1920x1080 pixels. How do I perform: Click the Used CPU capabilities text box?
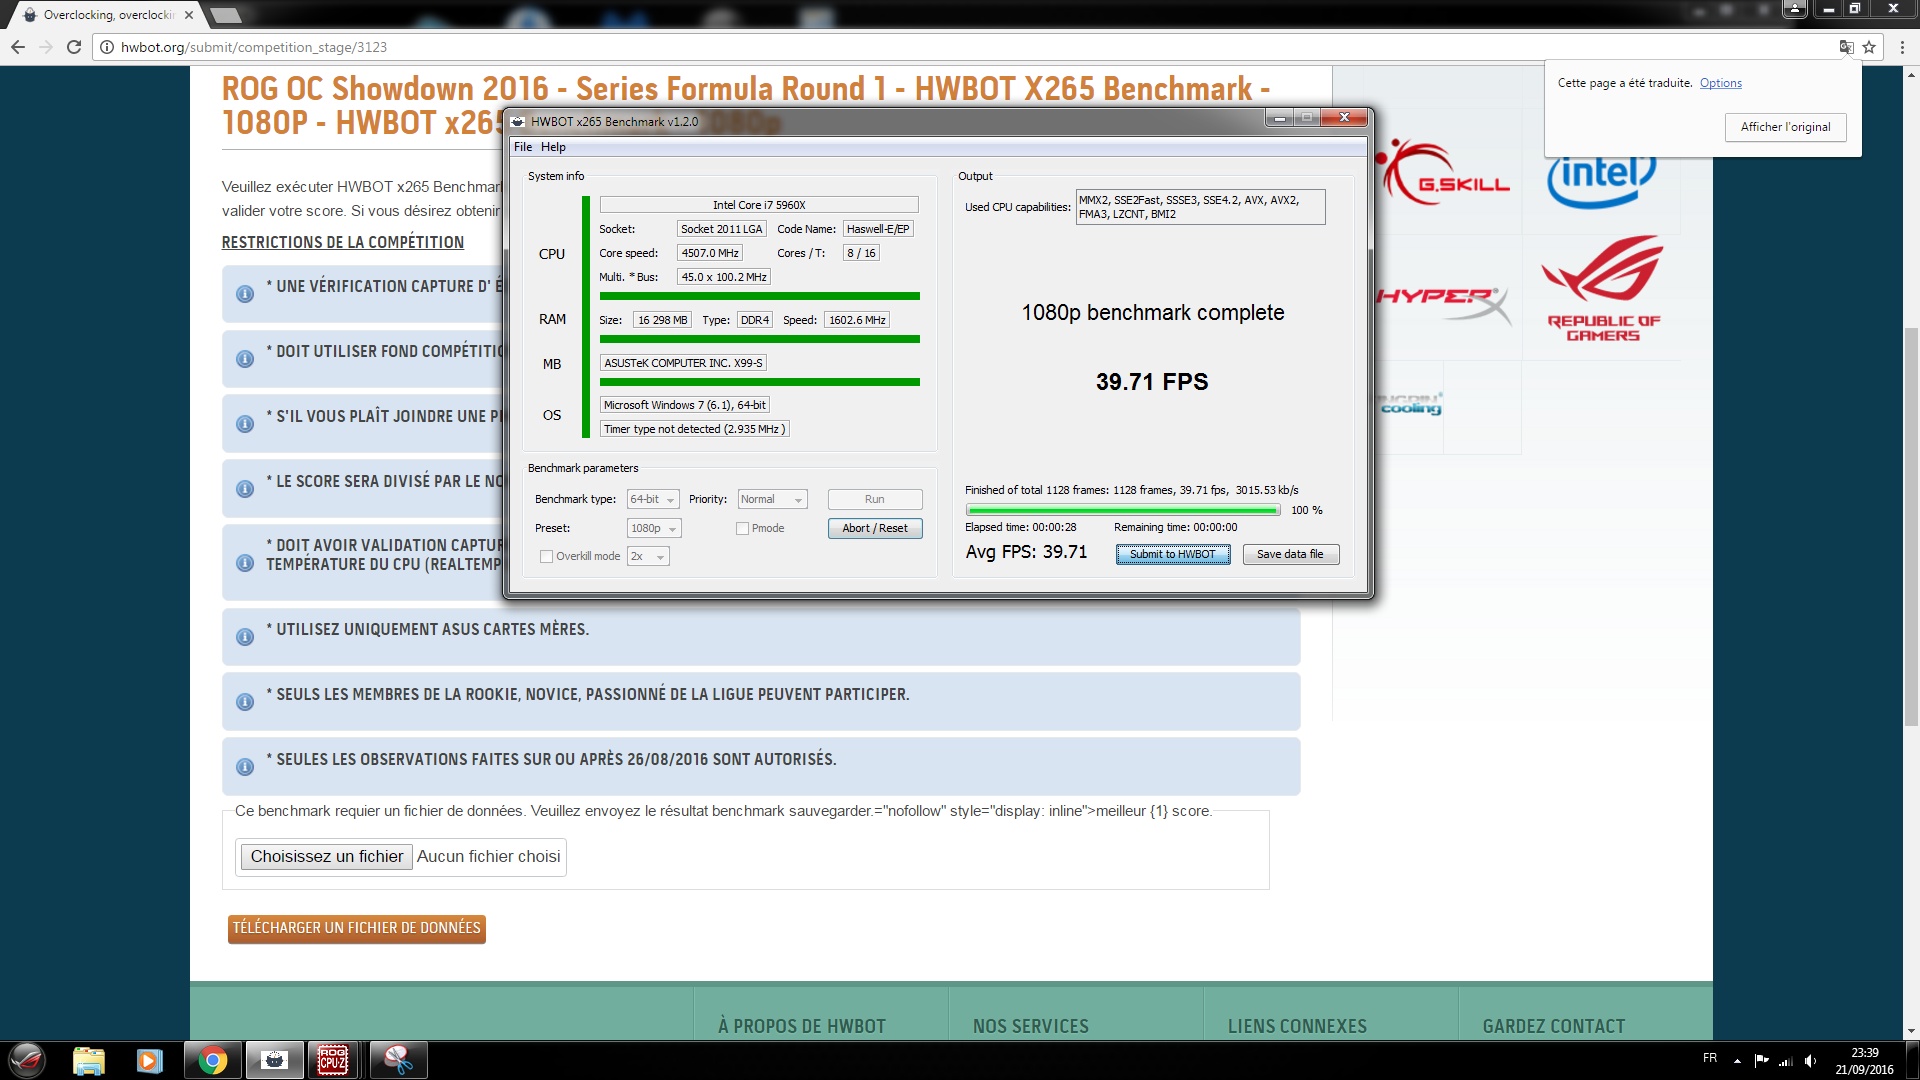tap(1200, 207)
